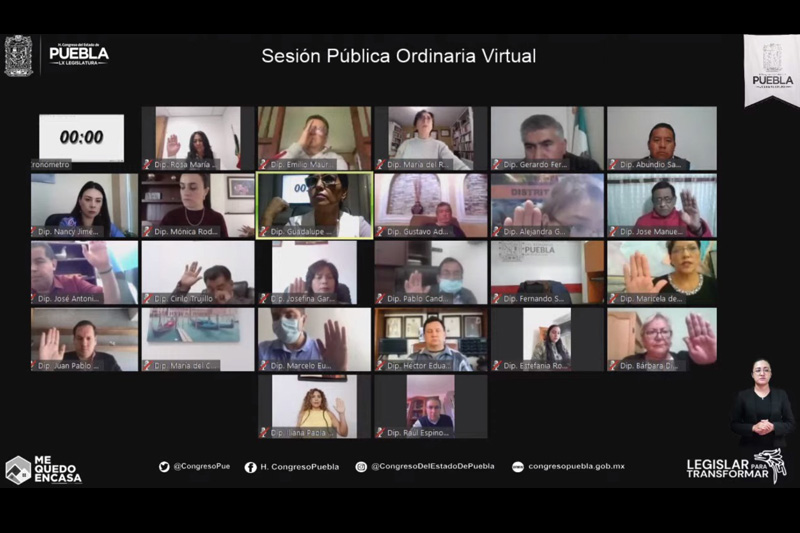Click the Puebla state coat of arms logo

[x=18, y=56]
